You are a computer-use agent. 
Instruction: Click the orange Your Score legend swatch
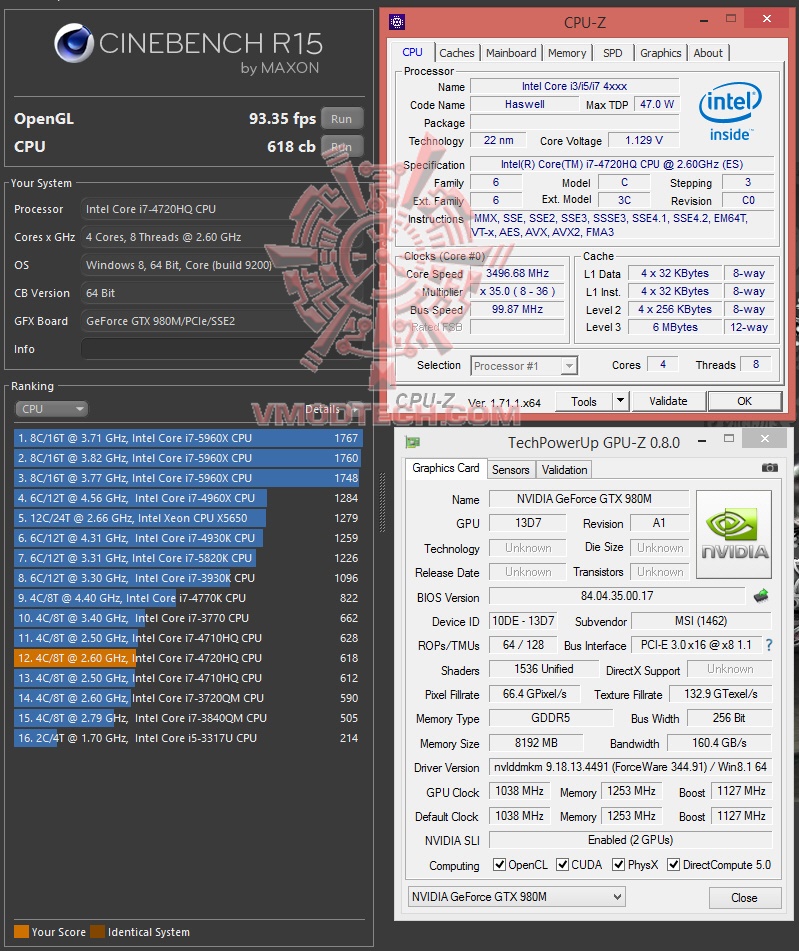pyautogui.click(x=21, y=932)
